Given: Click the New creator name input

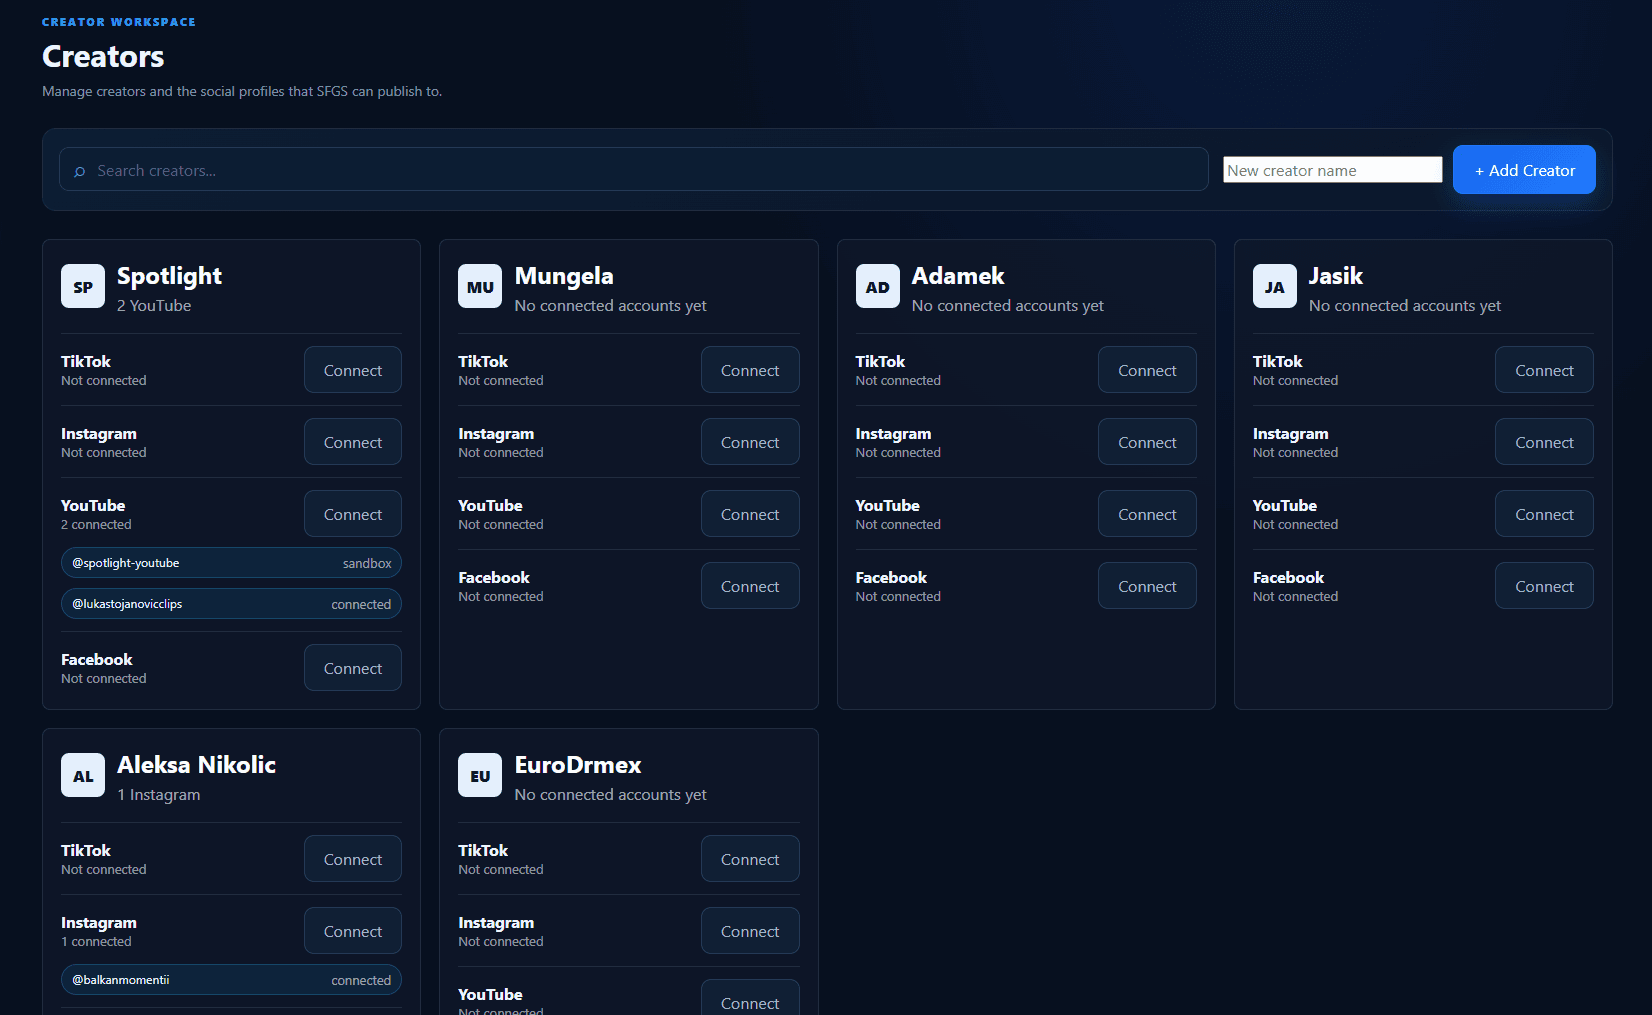Looking at the screenshot, I should pos(1333,170).
